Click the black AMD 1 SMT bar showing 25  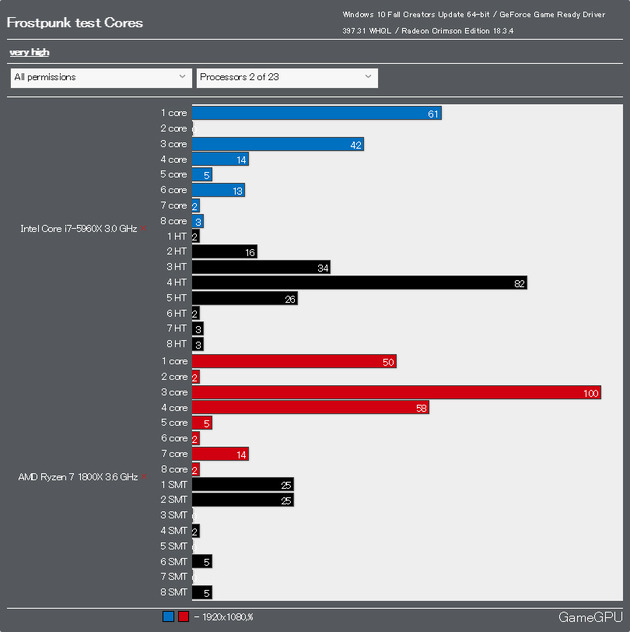click(242, 484)
